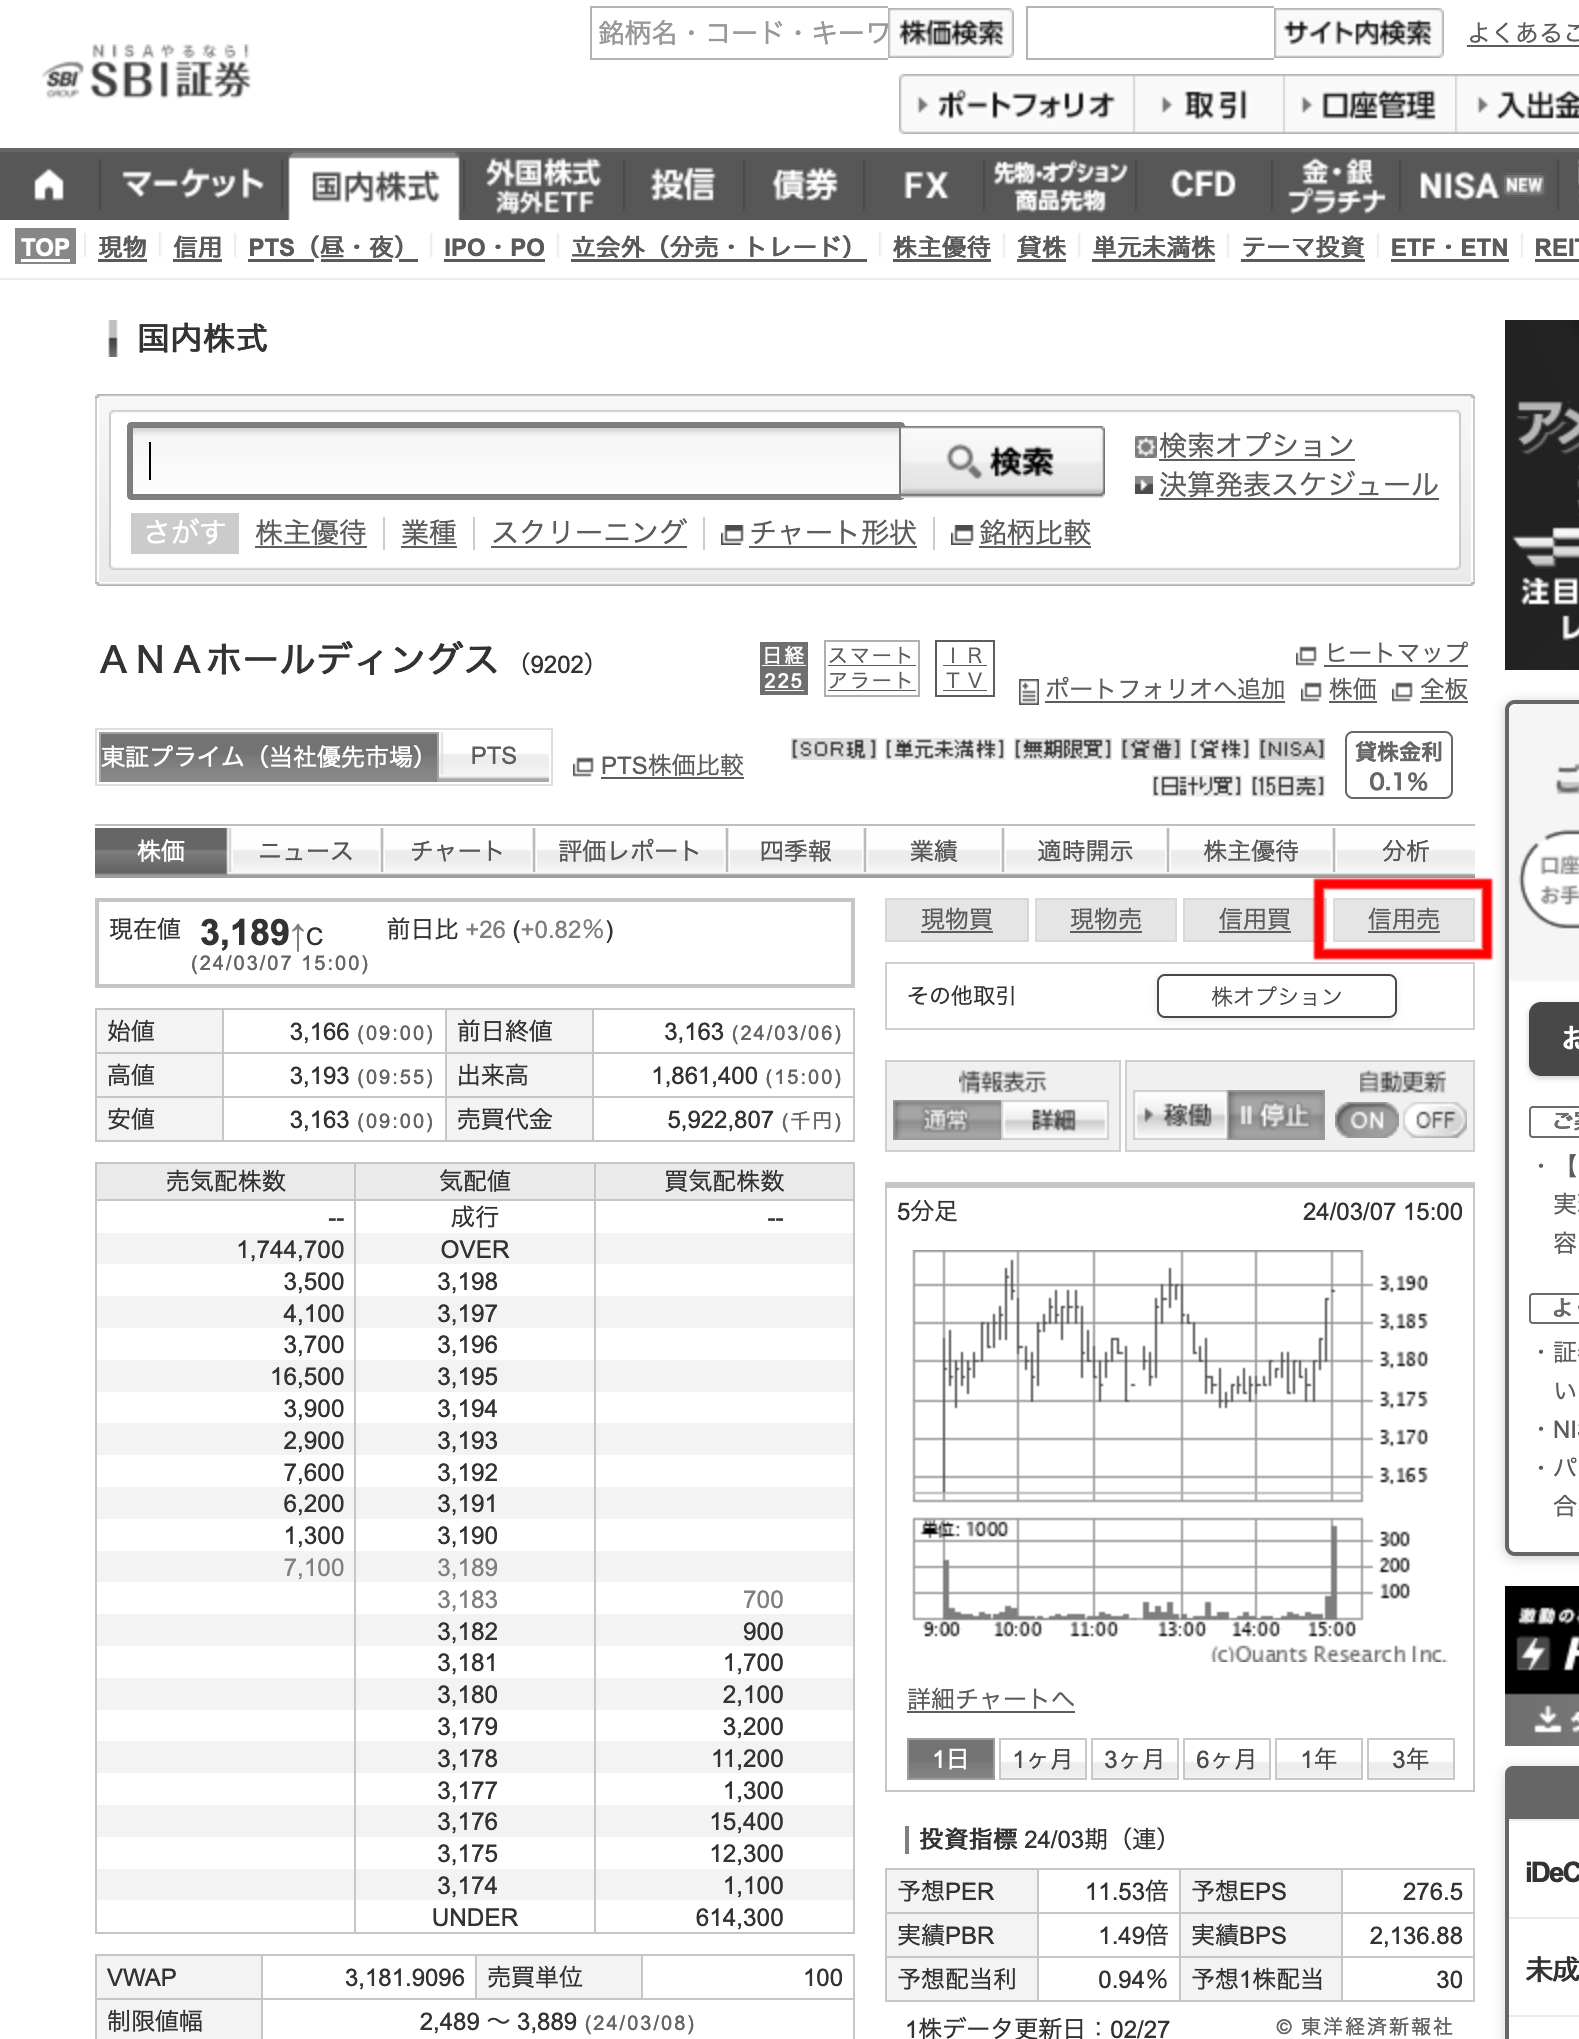Click the 株オプション button

coord(1276,996)
